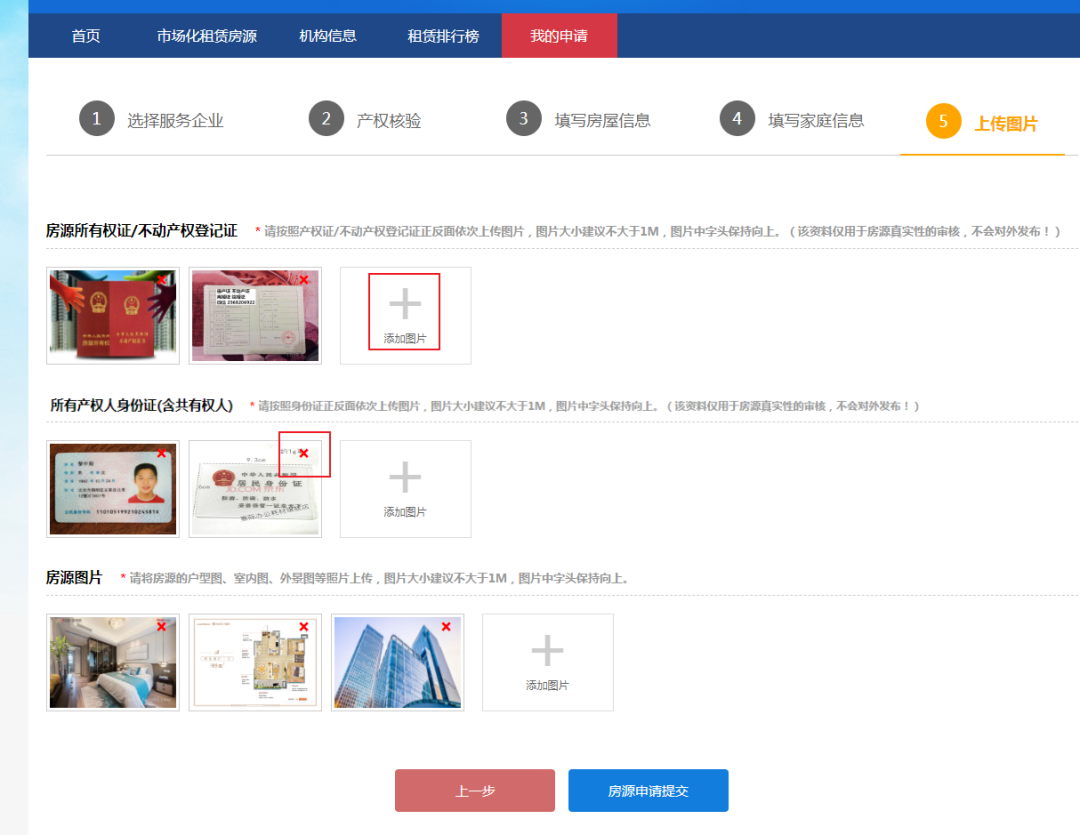Viewport: 1080px width, 835px height.
Task: Add another house photo
Action: [x=547, y=662]
